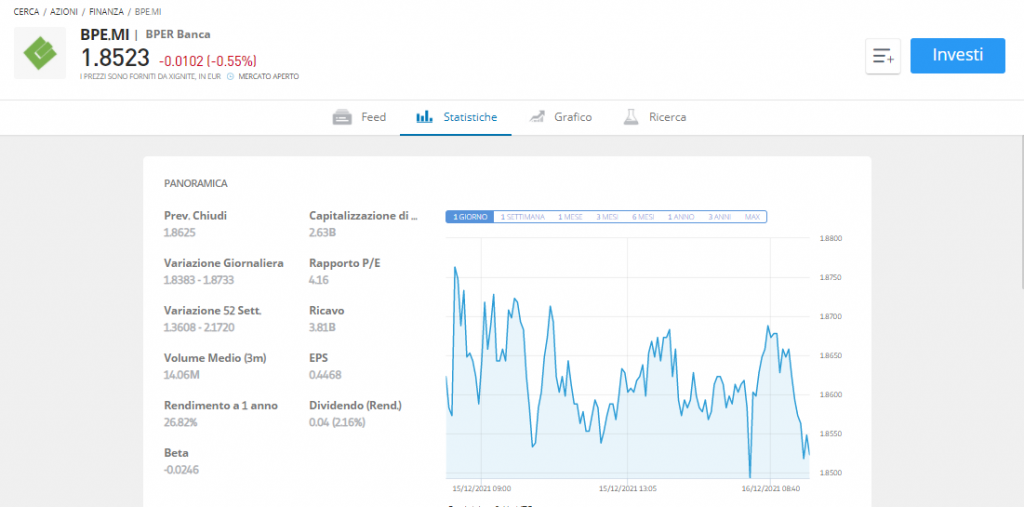Image resolution: width=1024 pixels, height=507 pixels.
Task: Click the chart axis label 15/12/2021 13:05
Action: [627, 488]
